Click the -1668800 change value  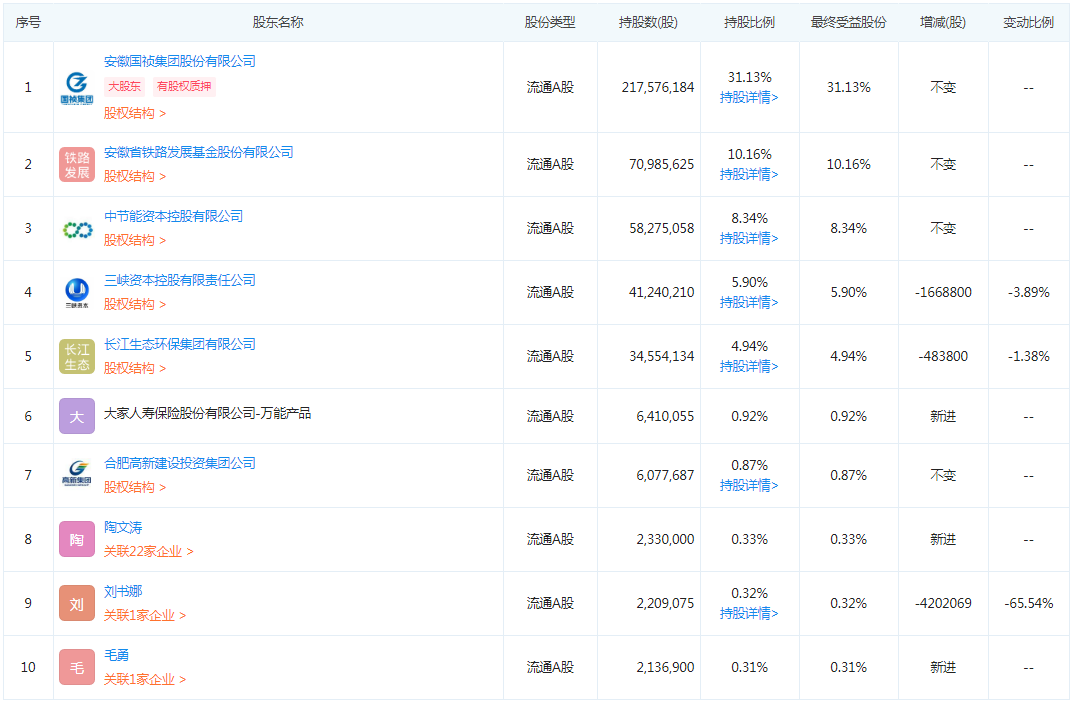click(x=943, y=292)
